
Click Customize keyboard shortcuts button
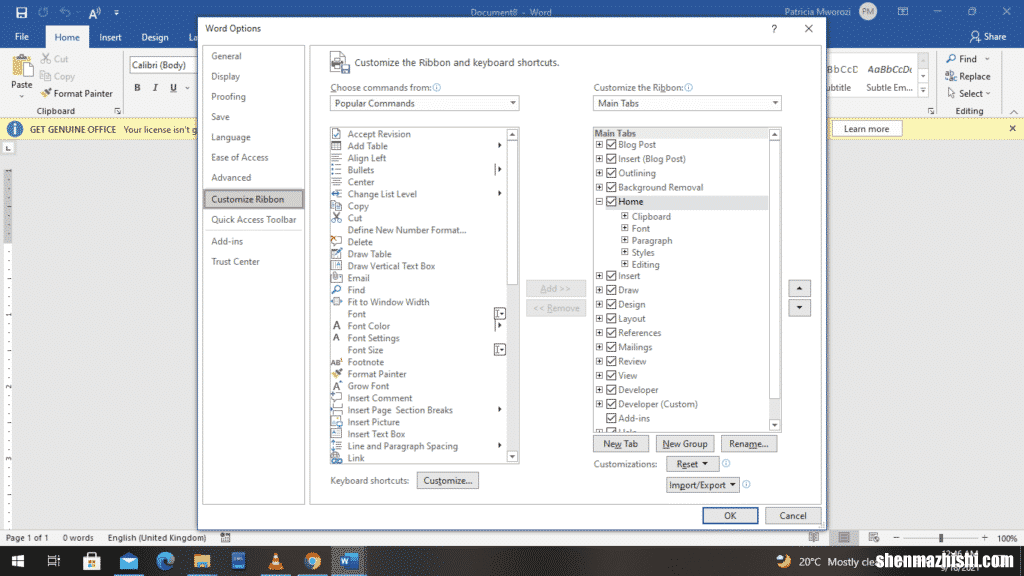pyautogui.click(x=447, y=481)
